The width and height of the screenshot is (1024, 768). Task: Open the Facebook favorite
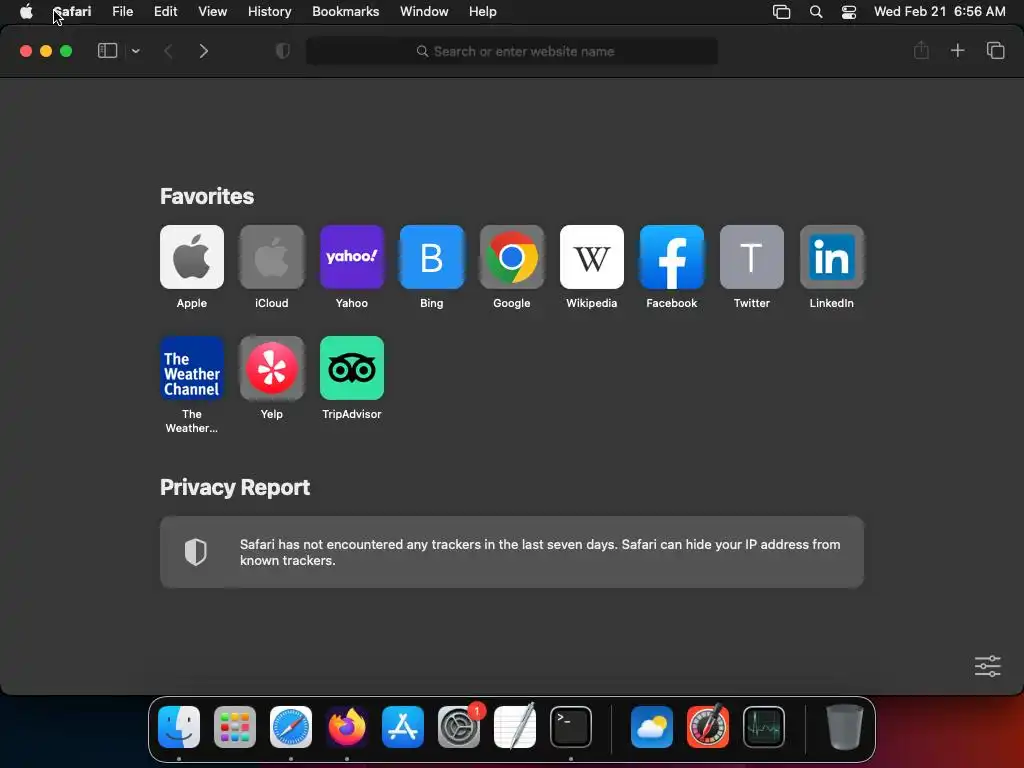click(671, 257)
